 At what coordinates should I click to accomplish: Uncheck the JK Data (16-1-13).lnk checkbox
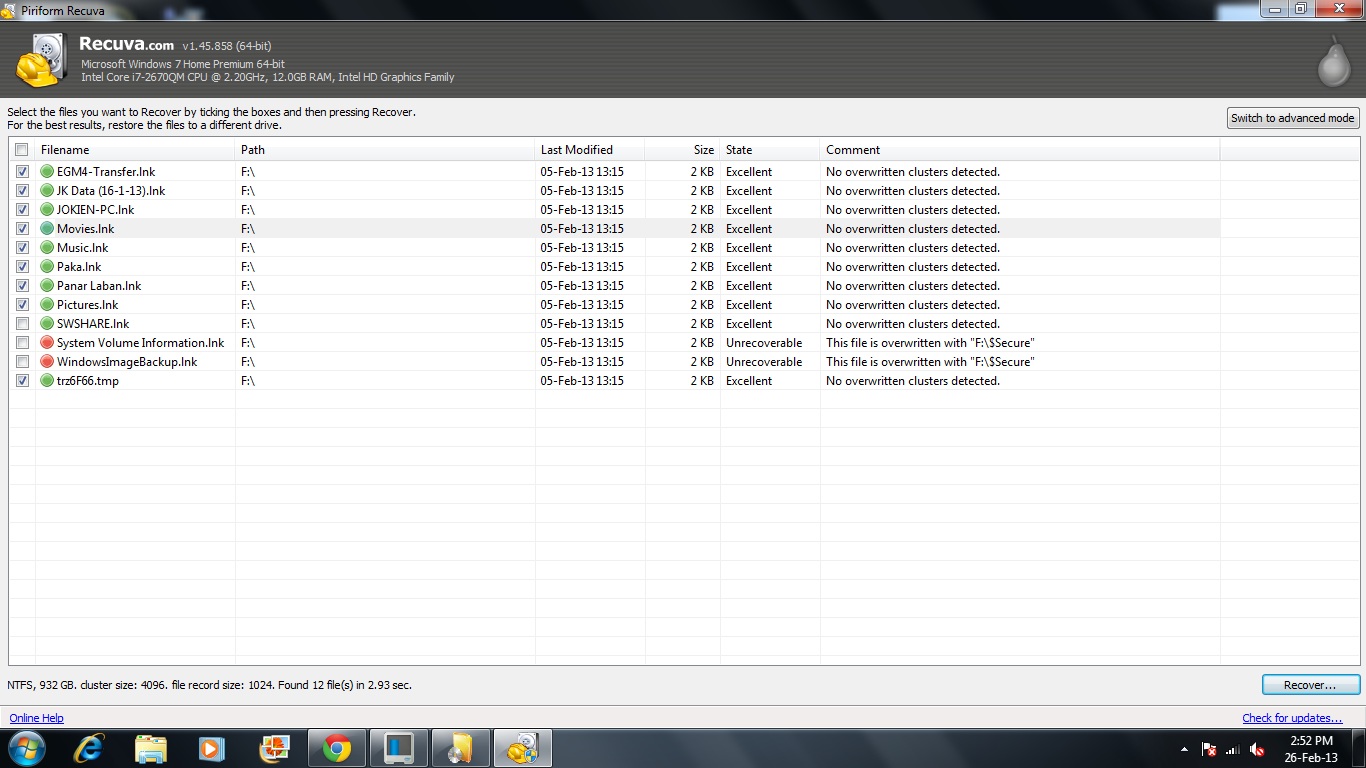[22, 191]
